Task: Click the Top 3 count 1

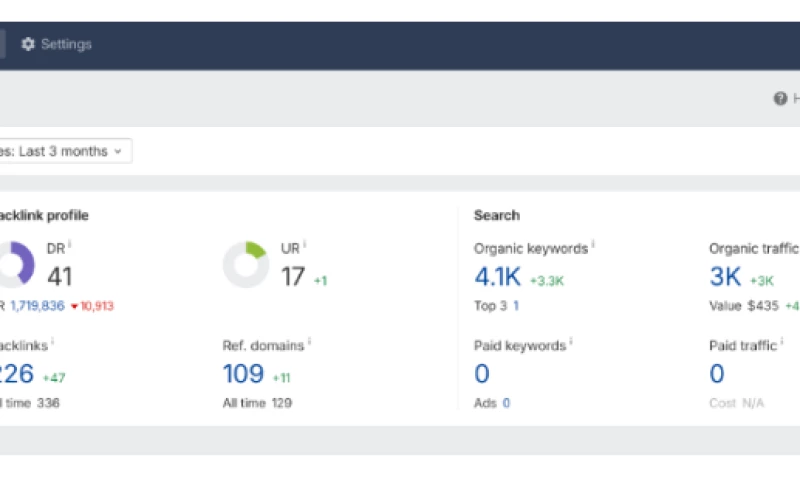Action: (x=516, y=306)
